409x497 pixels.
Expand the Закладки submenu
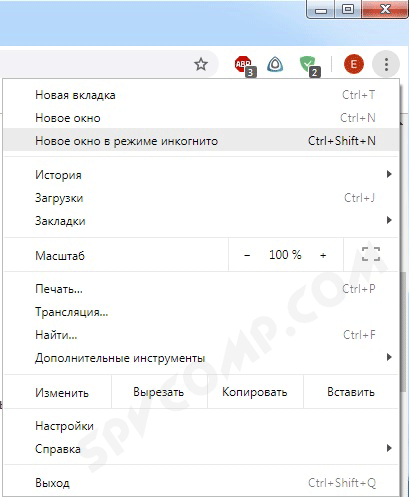[201, 221]
